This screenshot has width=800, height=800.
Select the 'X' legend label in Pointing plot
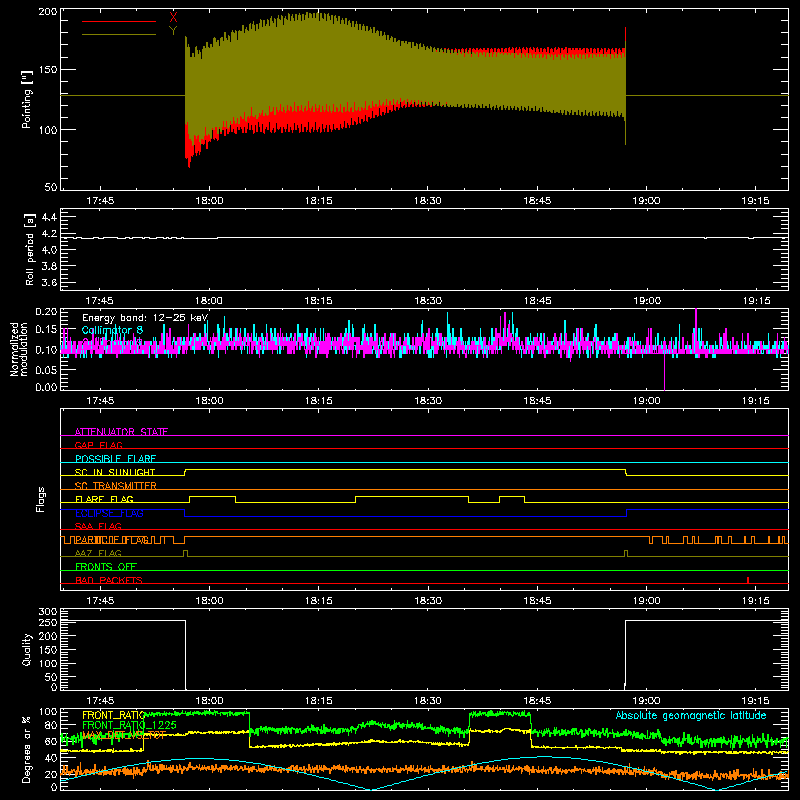173,17
